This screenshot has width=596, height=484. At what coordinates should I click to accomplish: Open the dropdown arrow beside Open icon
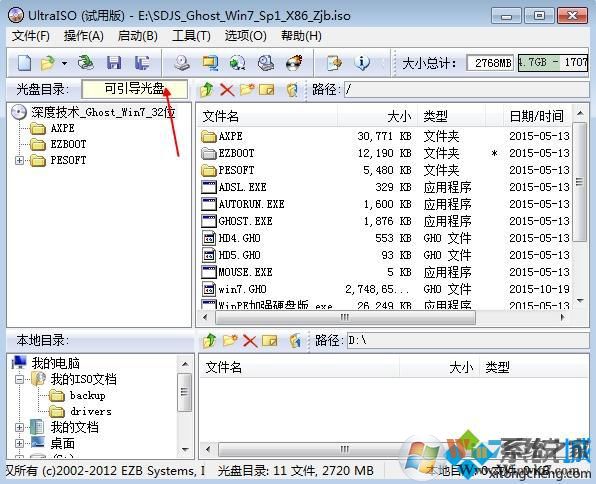click(64, 63)
